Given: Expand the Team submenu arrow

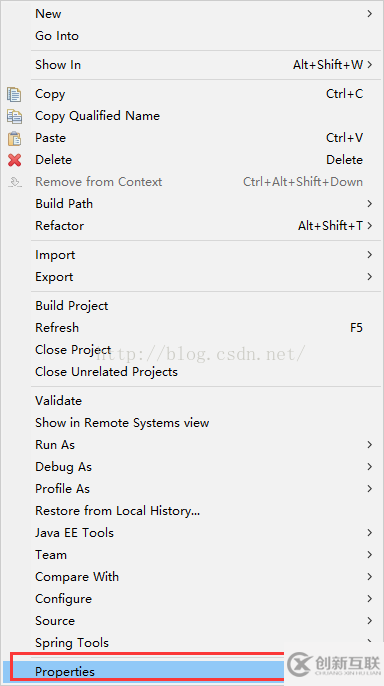Looking at the screenshot, I should point(370,555).
